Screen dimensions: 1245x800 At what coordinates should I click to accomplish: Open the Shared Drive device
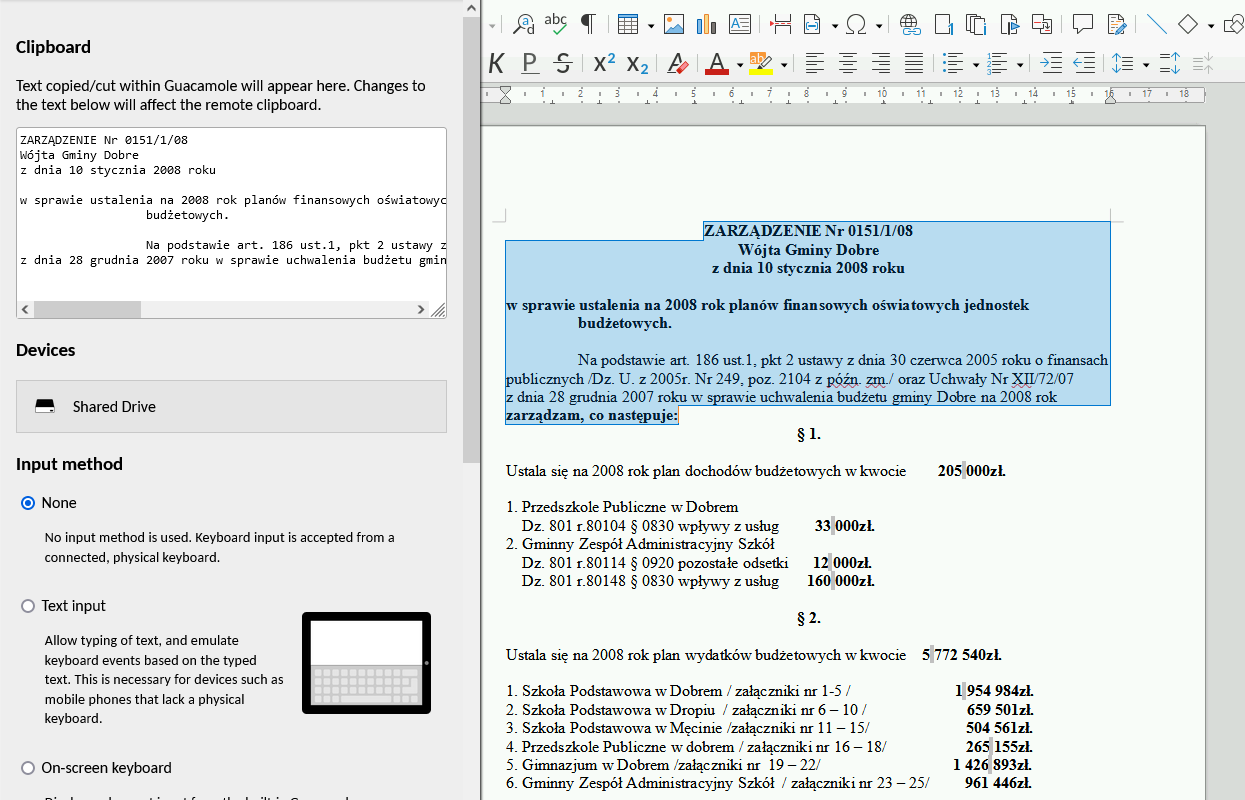coord(231,407)
